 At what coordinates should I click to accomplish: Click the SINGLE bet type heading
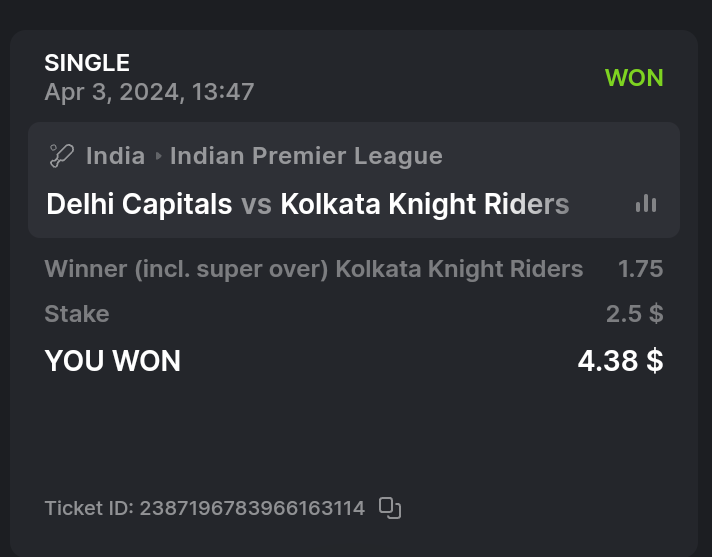(87, 63)
